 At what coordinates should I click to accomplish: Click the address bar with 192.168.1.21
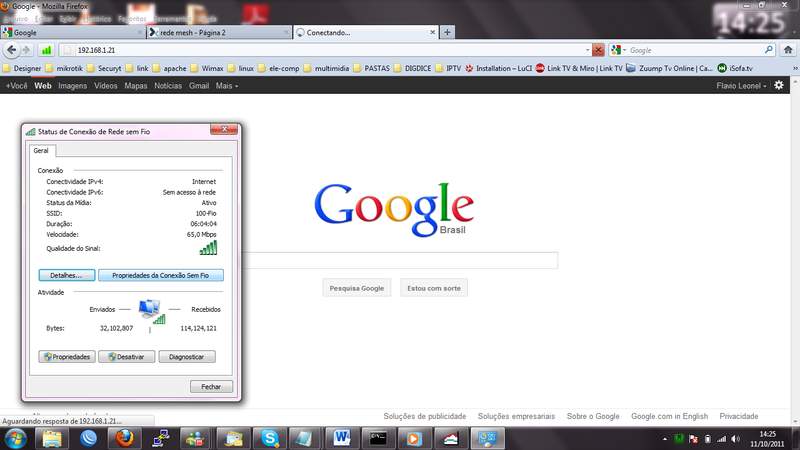[x=327, y=50]
